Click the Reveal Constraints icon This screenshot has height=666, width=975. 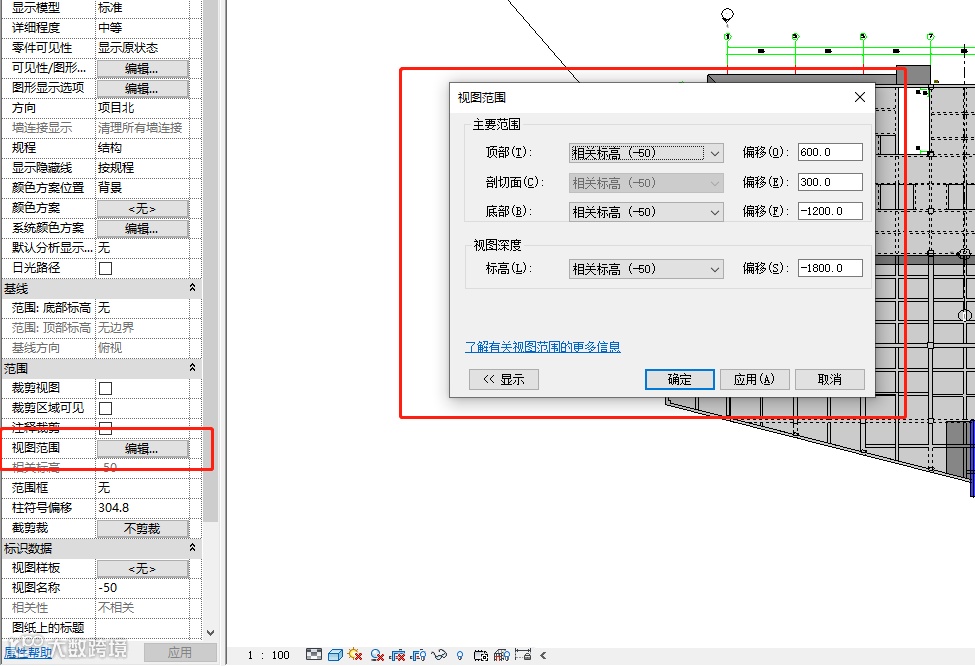point(523,655)
